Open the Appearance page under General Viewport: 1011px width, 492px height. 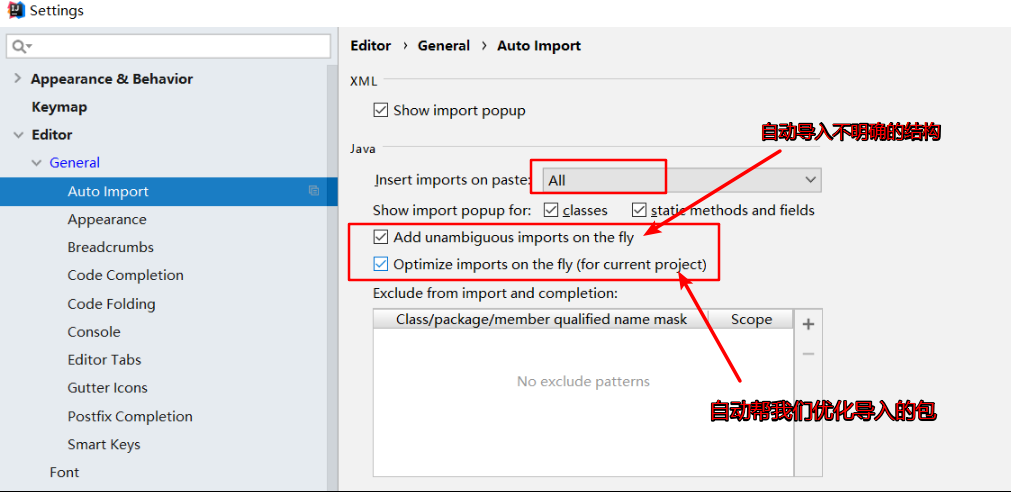click(107, 219)
